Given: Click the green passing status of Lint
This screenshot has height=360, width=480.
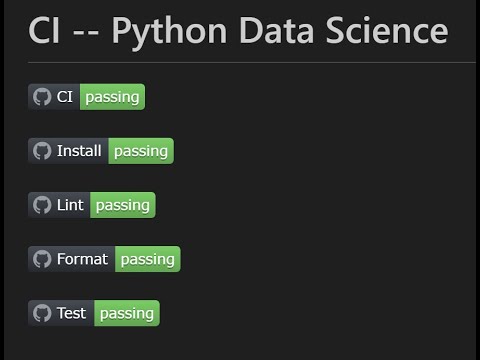Looking at the screenshot, I should 123,205.
